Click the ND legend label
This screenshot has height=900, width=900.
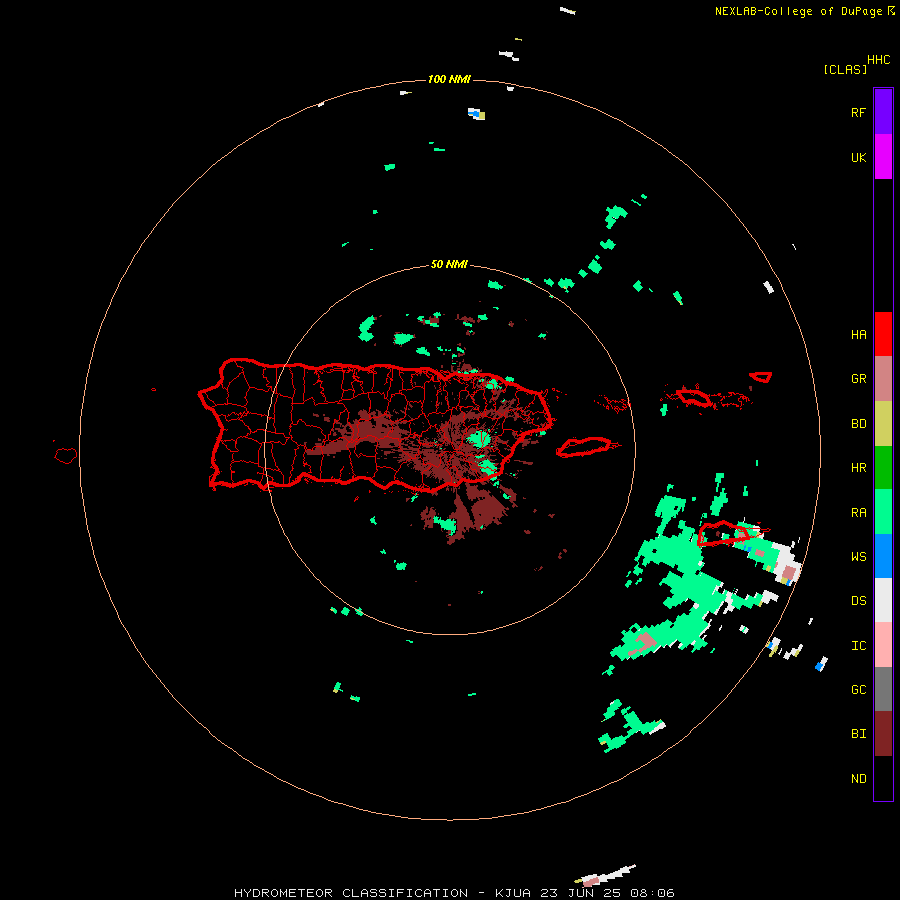pos(858,779)
